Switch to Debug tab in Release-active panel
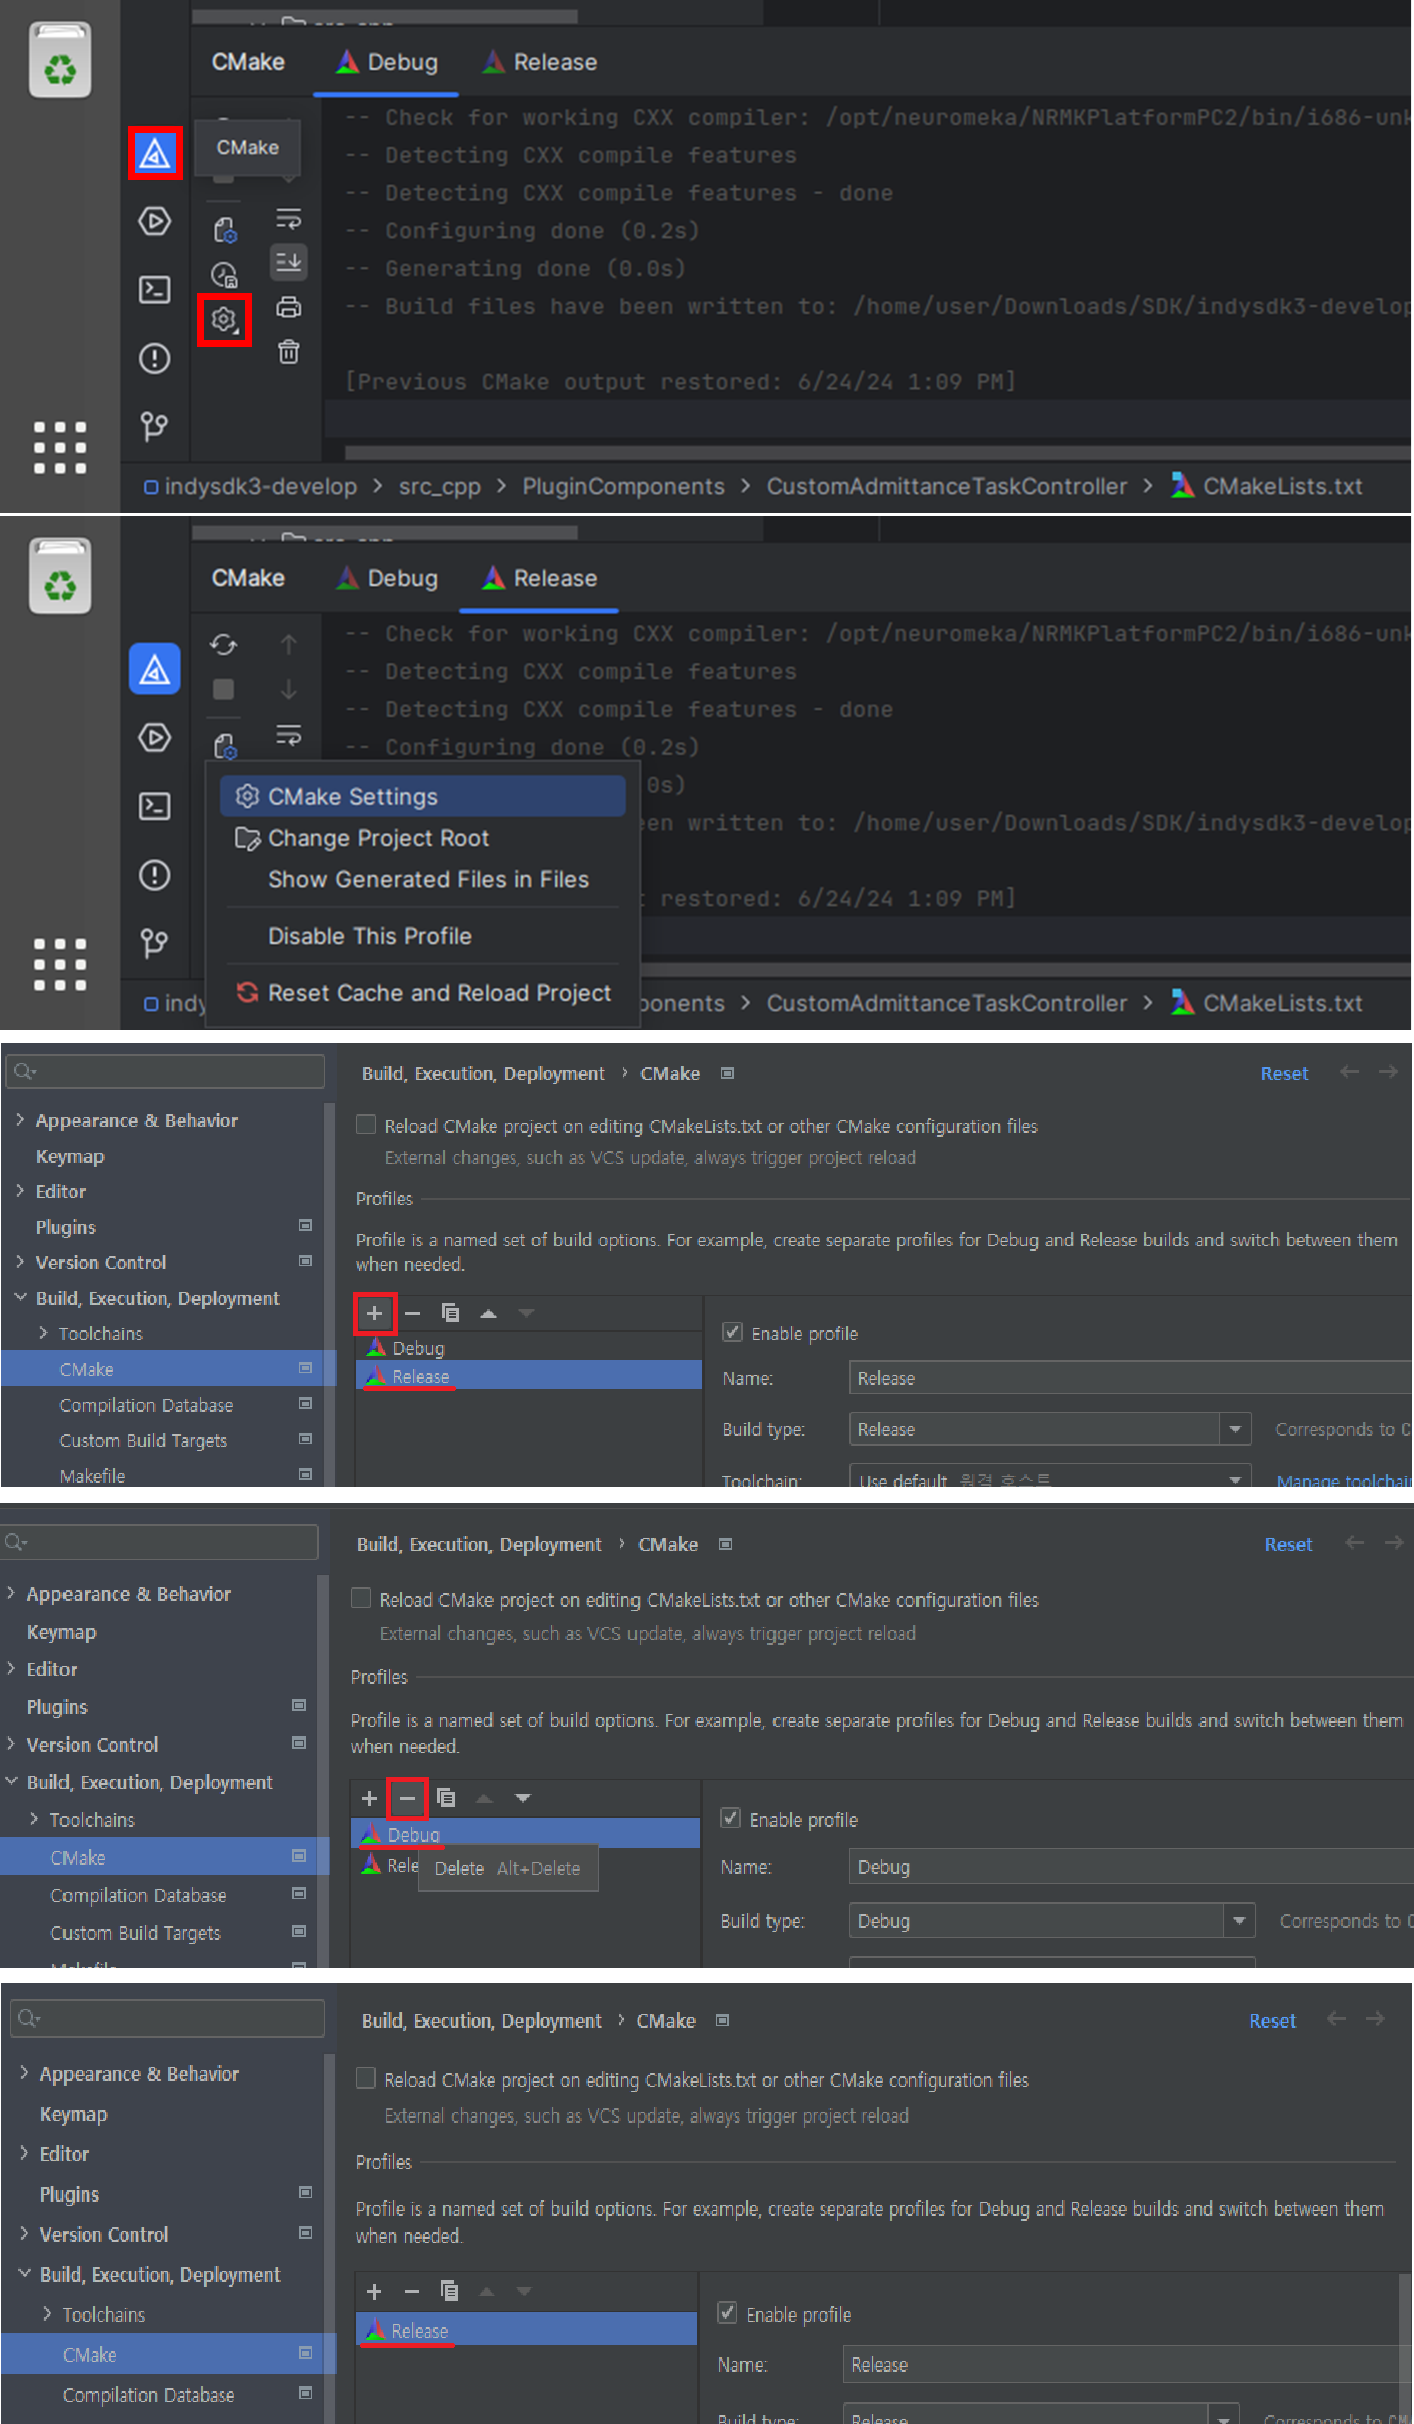The image size is (1414, 2424). 388,578
